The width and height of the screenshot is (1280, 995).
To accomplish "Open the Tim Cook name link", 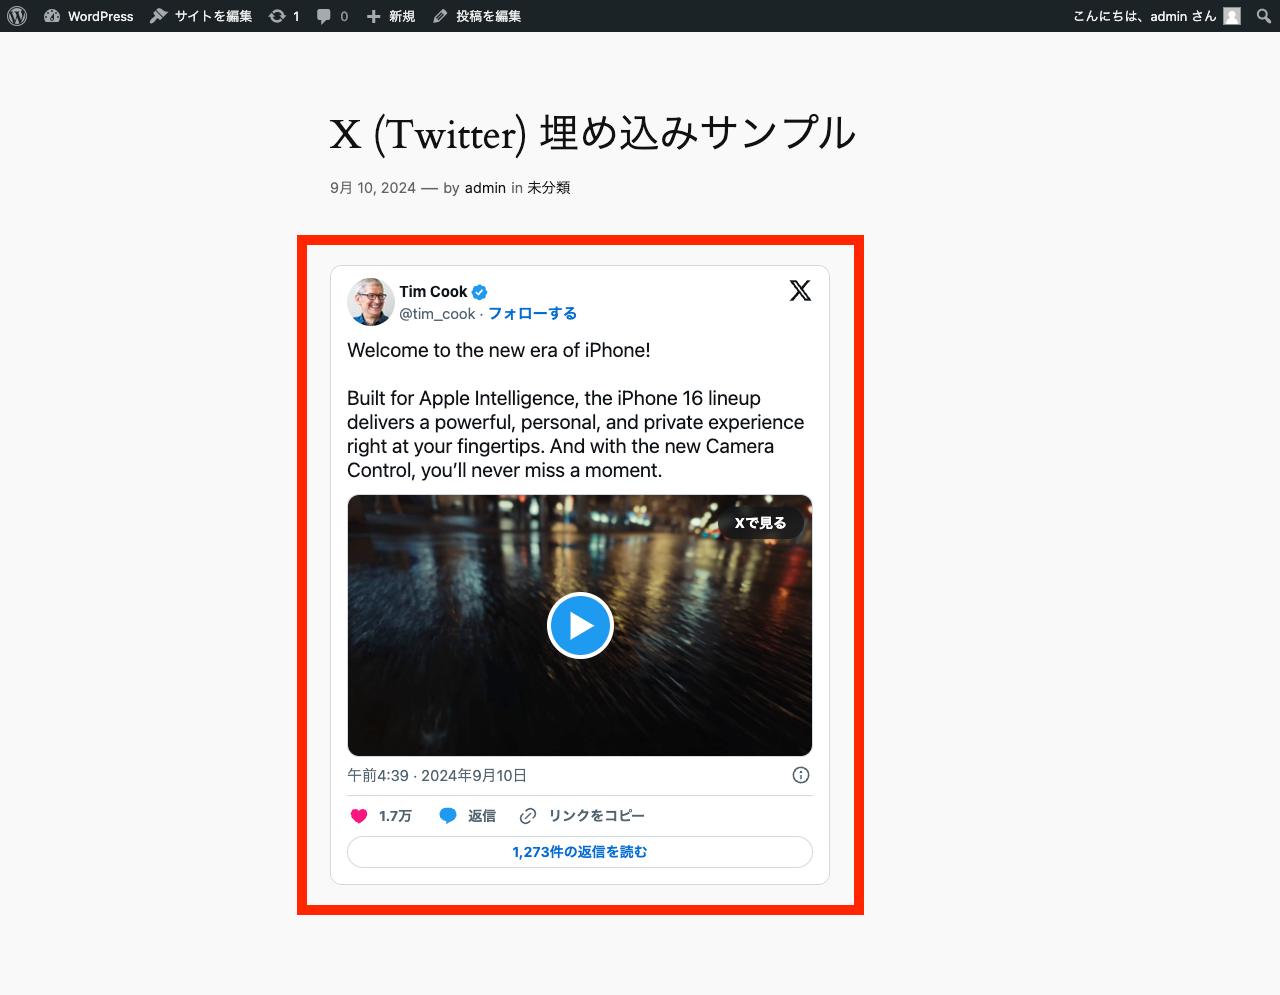I will [x=433, y=292].
